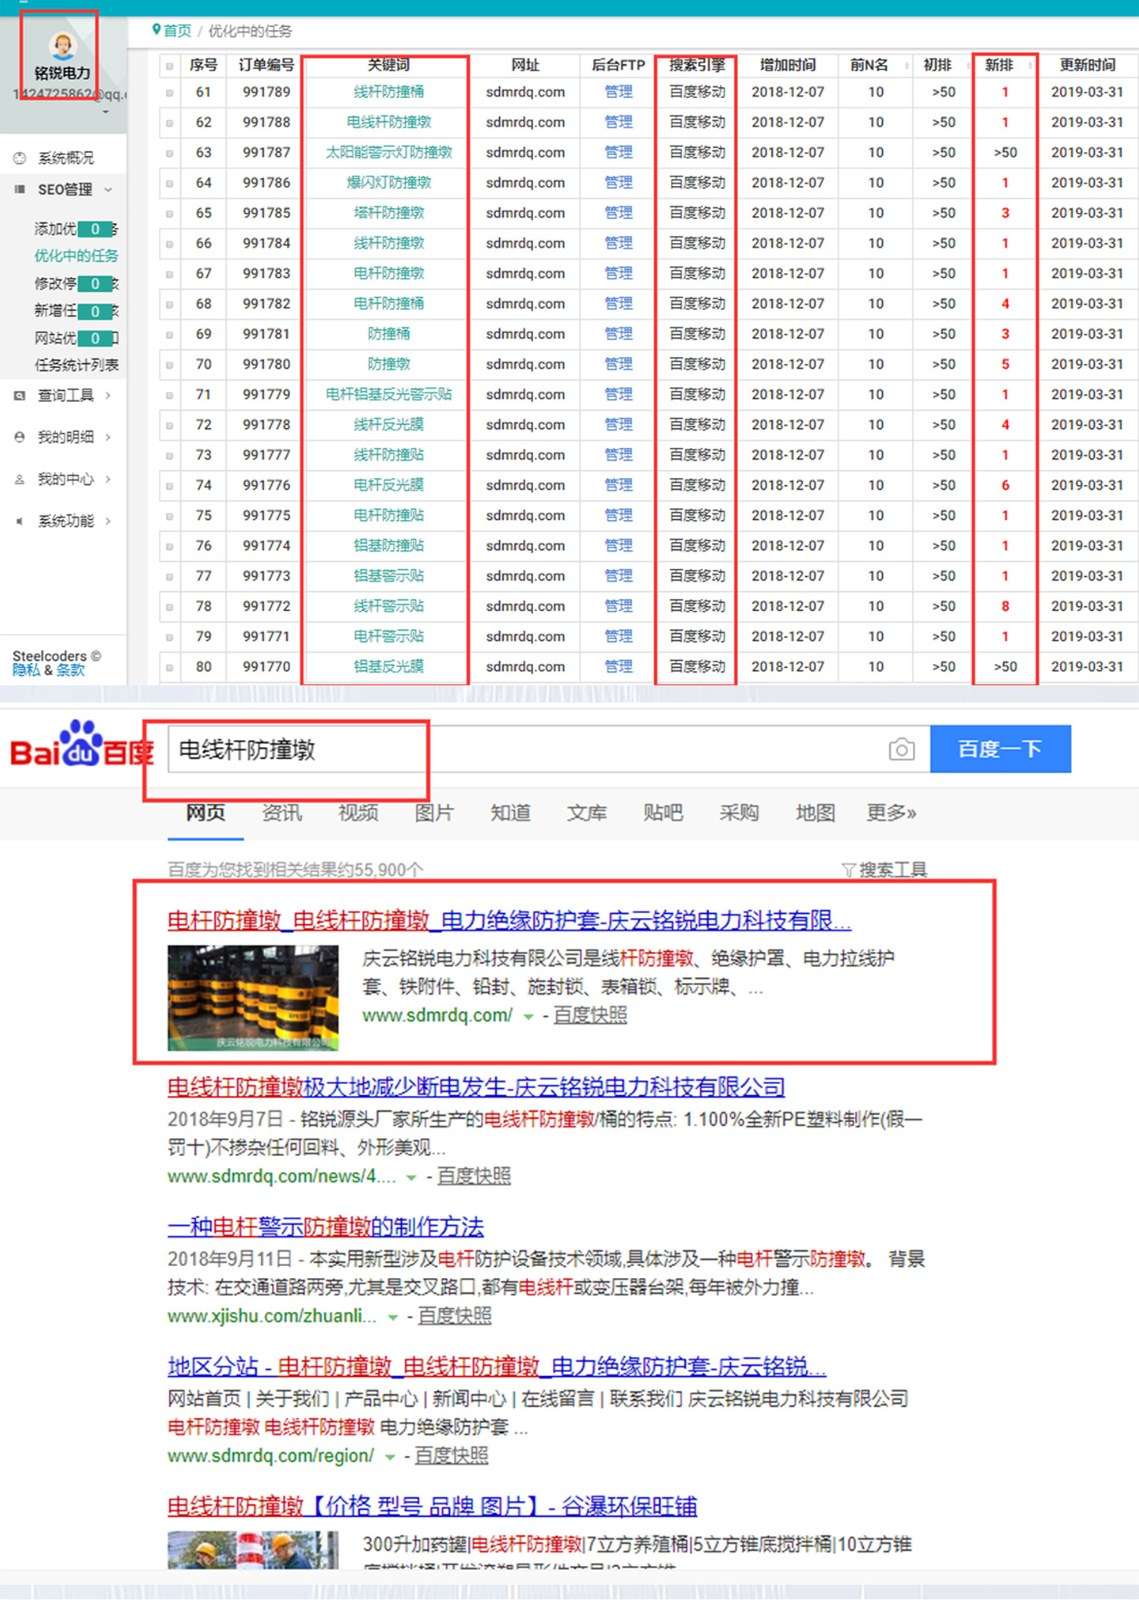Tick checkbox for row 65 order 991785
Viewport: 1139px width, 1600px height.
(x=169, y=214)
